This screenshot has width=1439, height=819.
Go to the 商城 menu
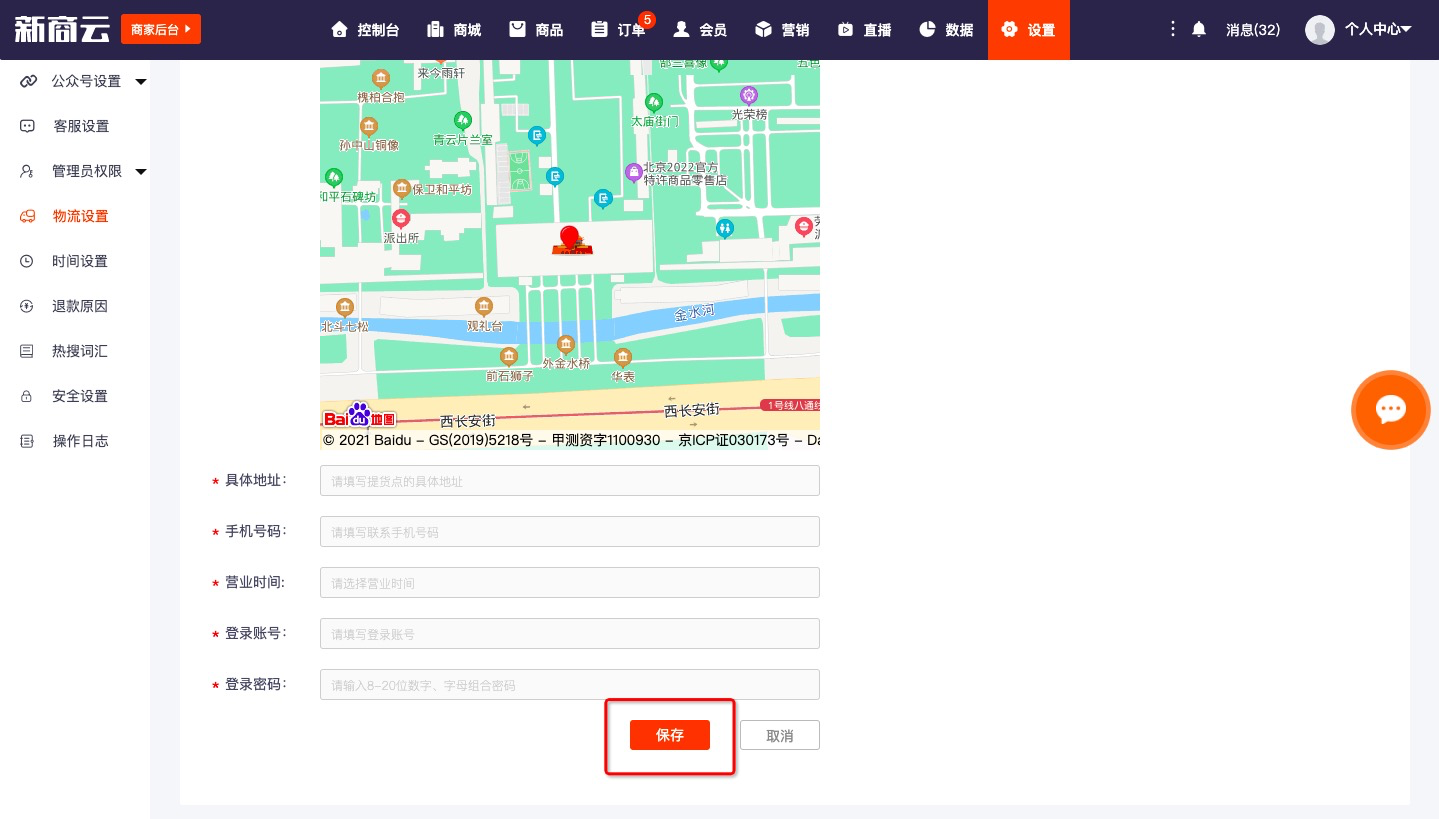pyautogui.click(x=454, y=30)
